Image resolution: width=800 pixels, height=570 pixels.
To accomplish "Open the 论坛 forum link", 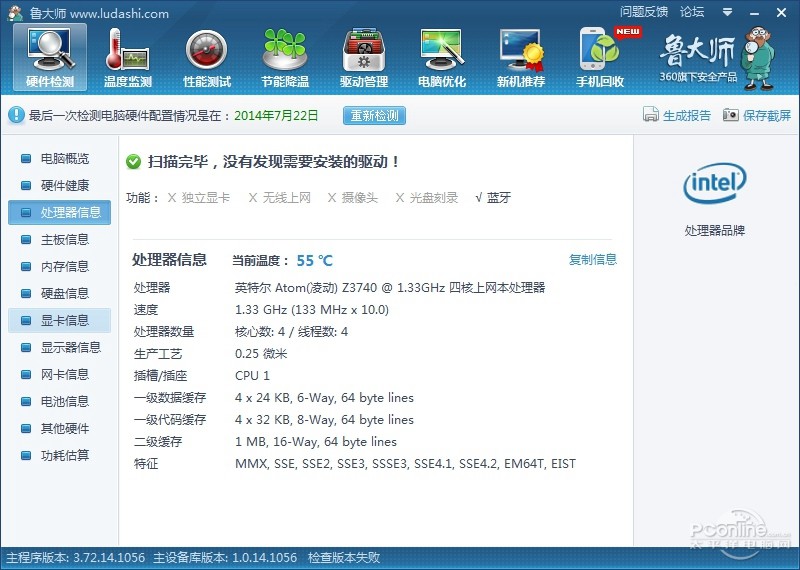I will tap(692, 12).
